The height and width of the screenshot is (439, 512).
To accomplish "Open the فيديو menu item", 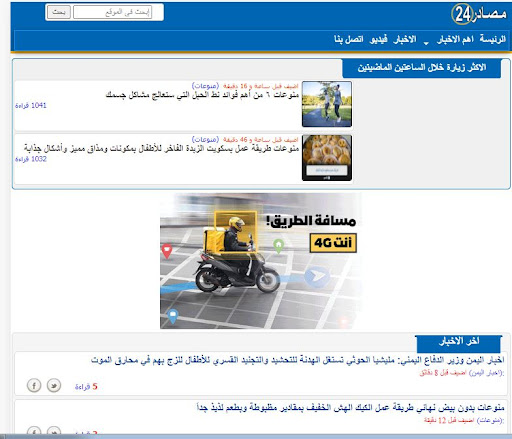I will tap(378, 40).
